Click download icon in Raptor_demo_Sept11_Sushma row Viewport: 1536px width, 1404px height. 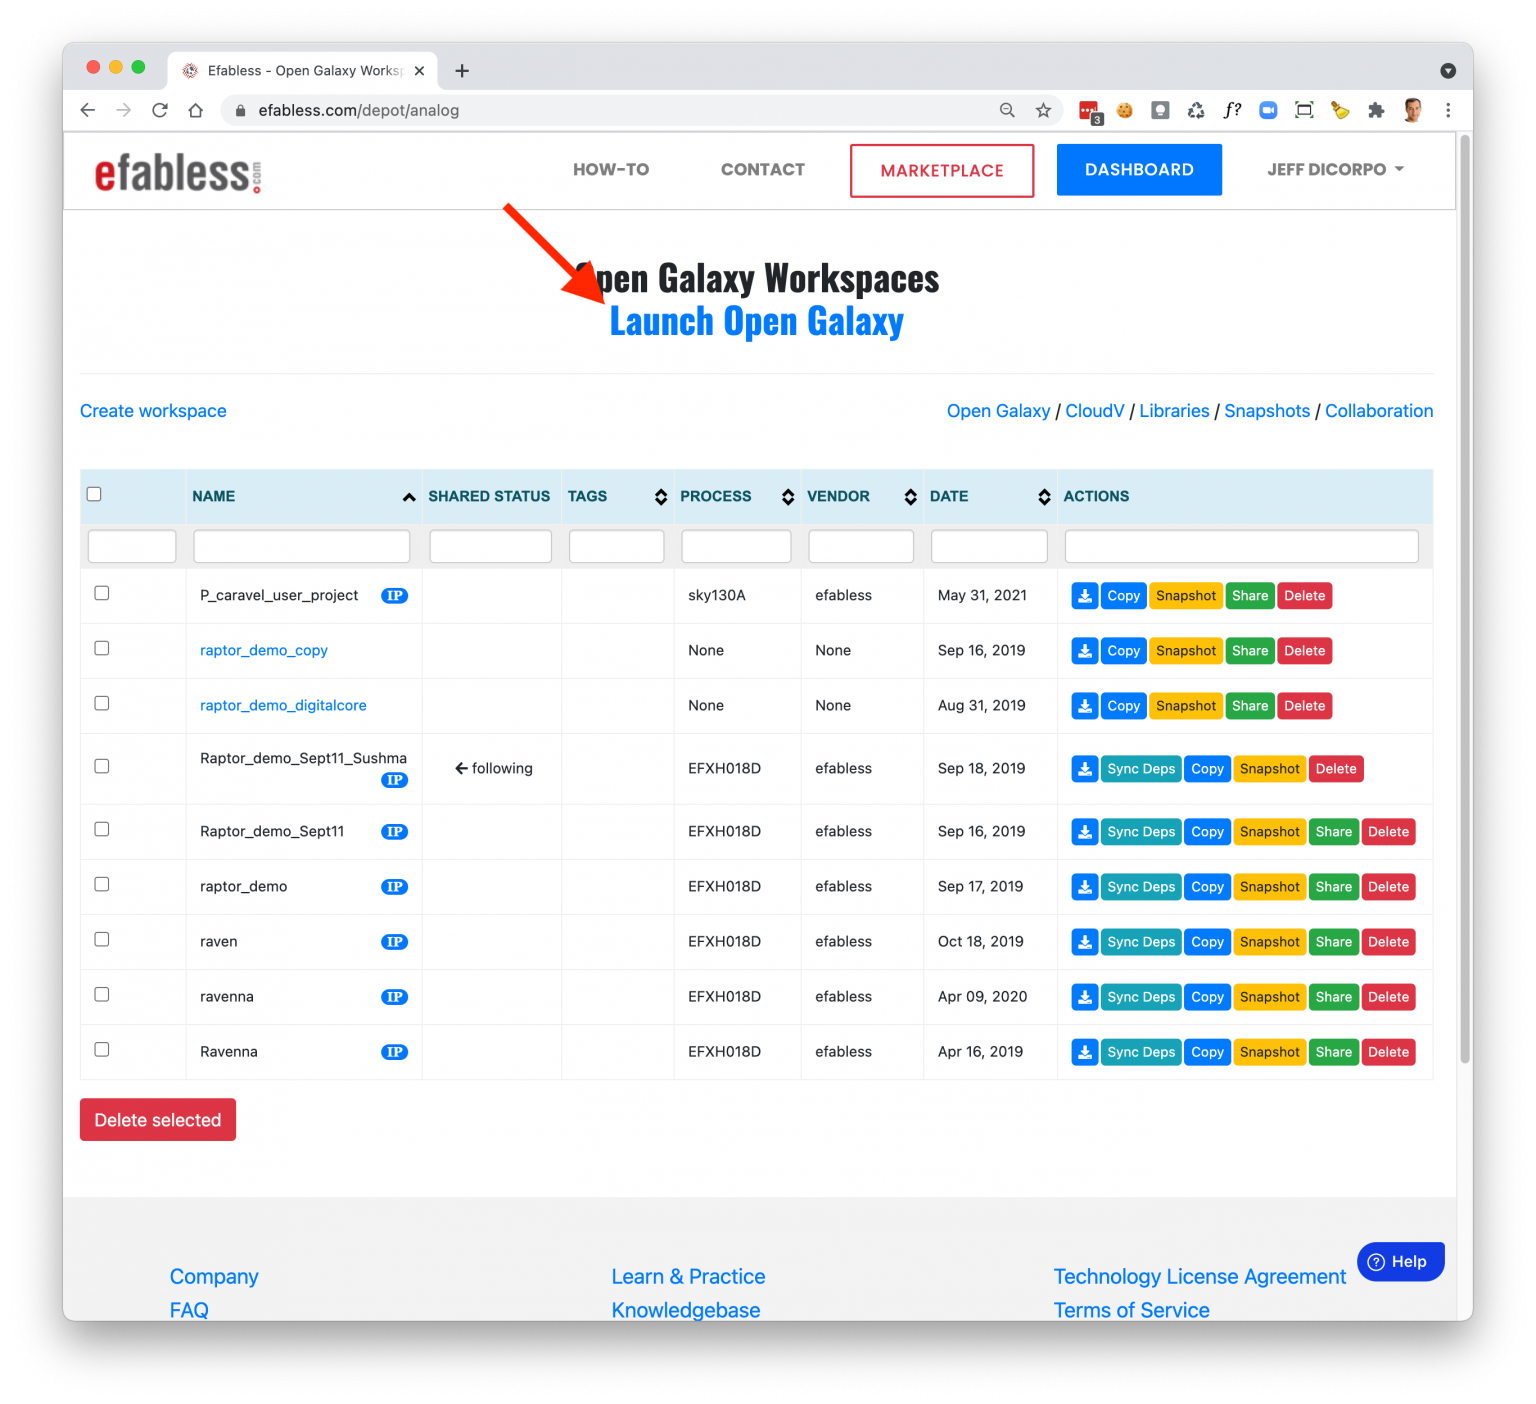tap(1084, 769)
